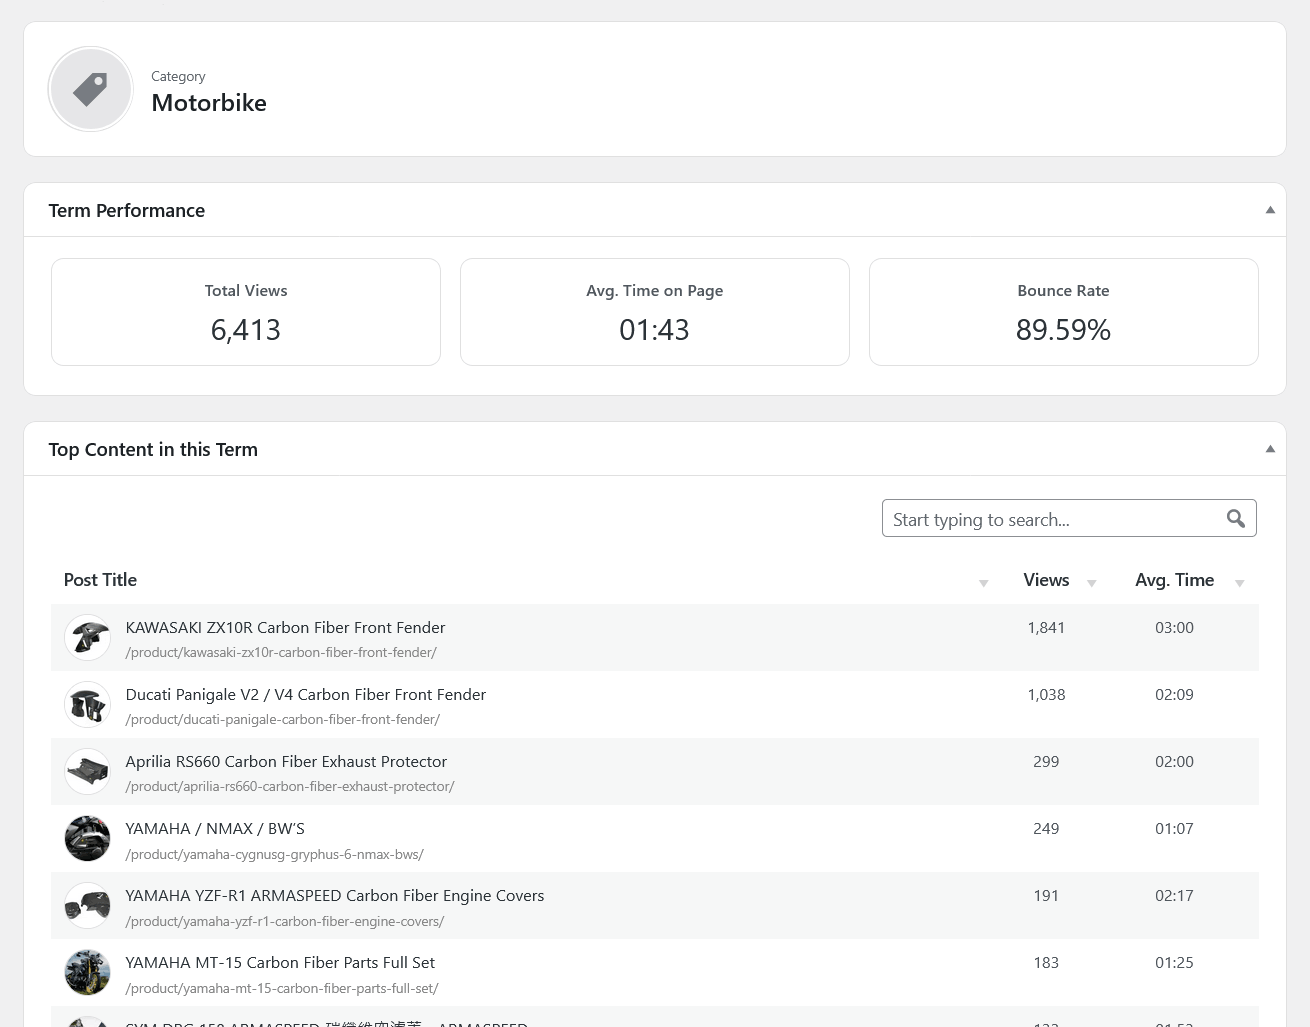Sort table by Post Title arrow
The height and width of the screenshot is (1027, 1310).
point(983,583)
